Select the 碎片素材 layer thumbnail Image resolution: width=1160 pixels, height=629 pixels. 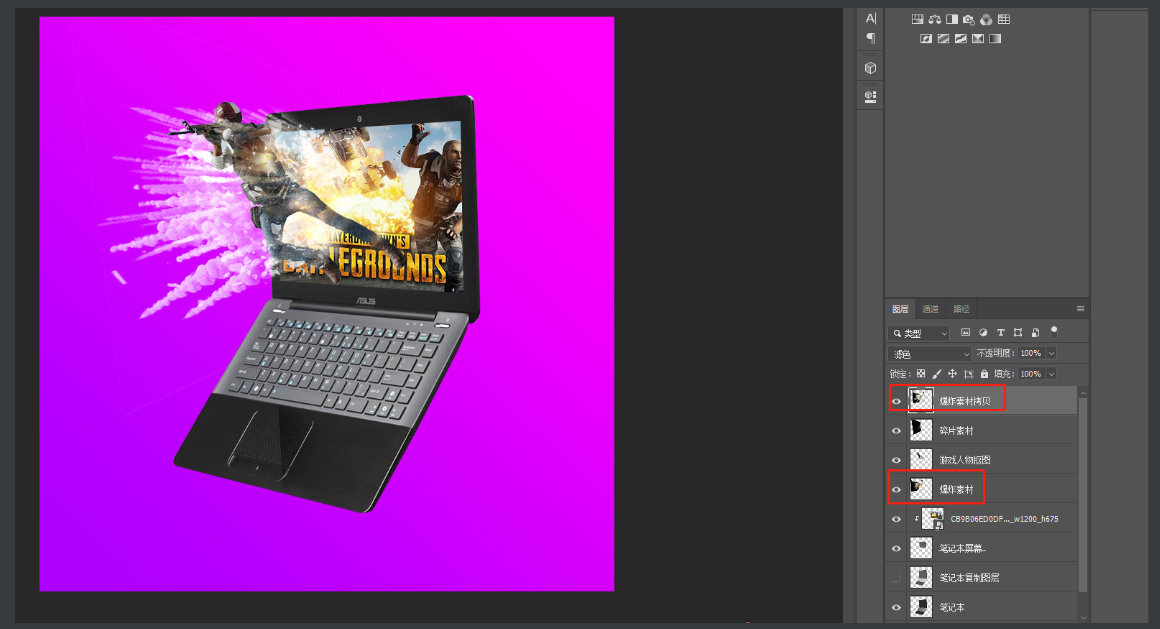click(x=921, y=429)
